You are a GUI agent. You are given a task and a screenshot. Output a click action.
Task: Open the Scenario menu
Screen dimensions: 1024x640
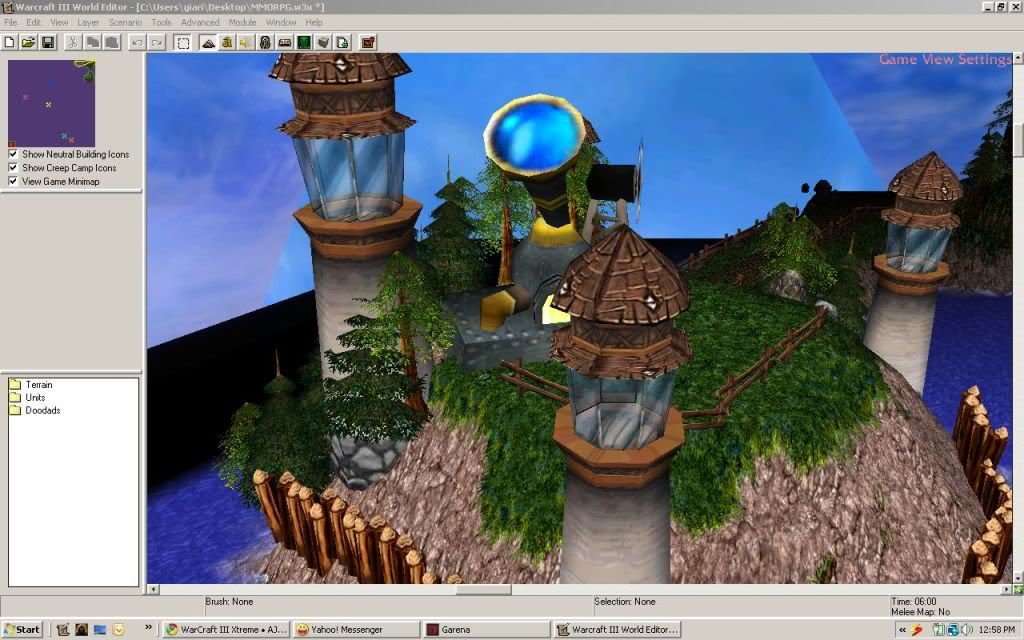(125, 22)
